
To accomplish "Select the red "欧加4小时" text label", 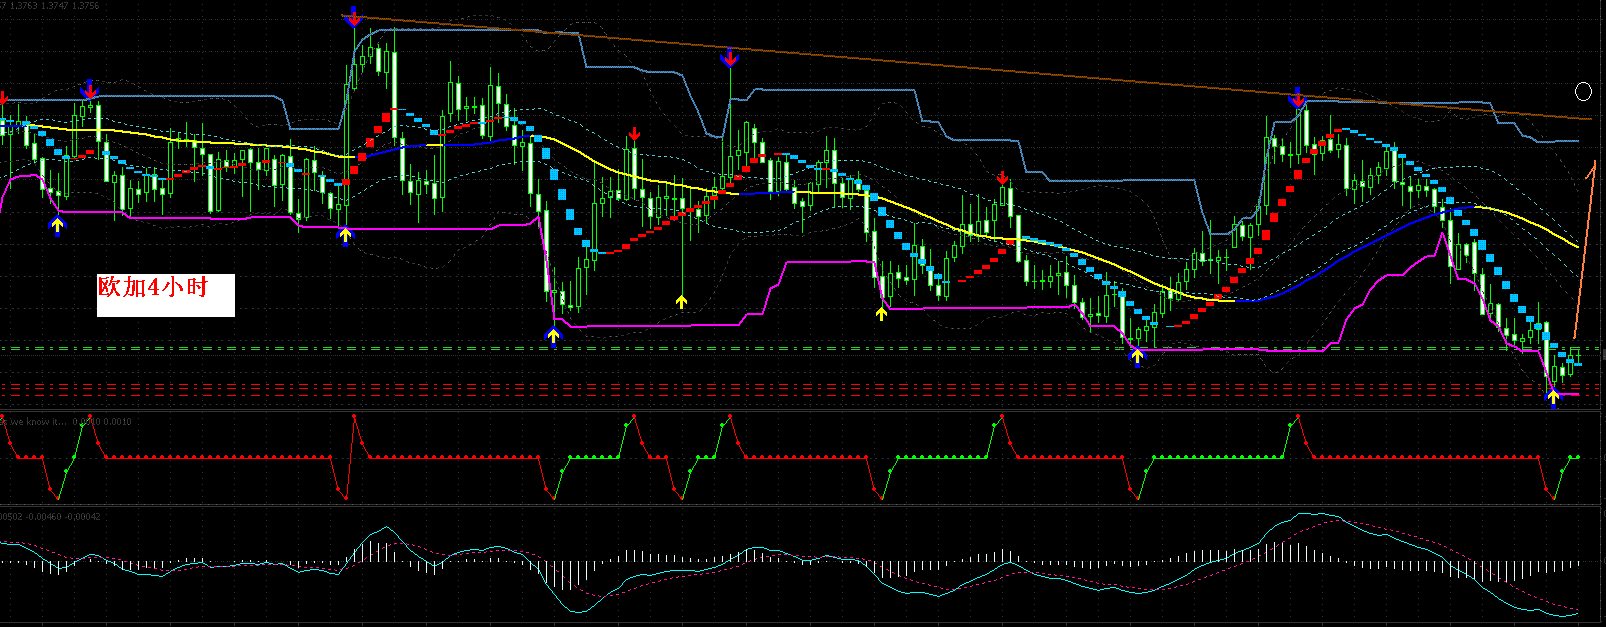I will click(152, 287).
